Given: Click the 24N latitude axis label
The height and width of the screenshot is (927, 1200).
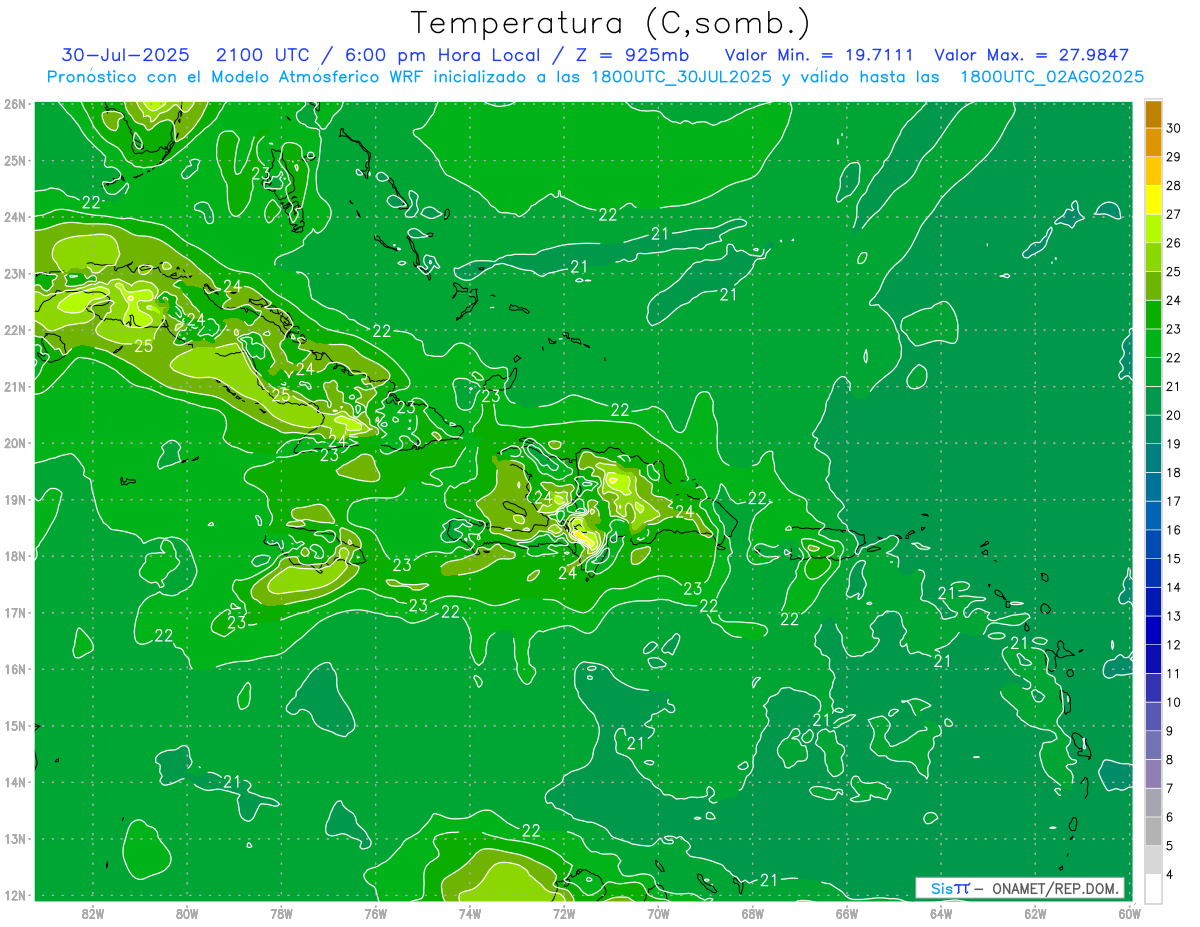Looking at the screenshot, I should [x=14, y=217].
